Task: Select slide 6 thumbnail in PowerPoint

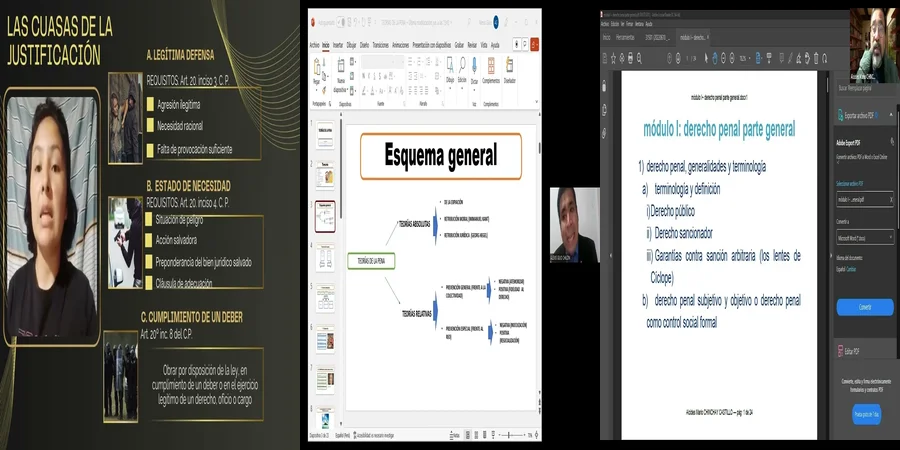Action: pos(325,339)
